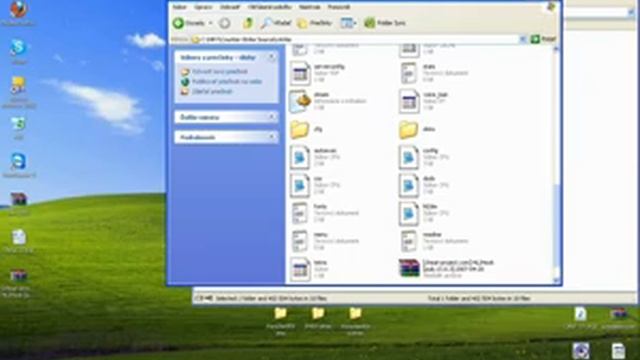
Task: Click the vertical scrollbar thumb in Explorer
Action: (556, 224)
